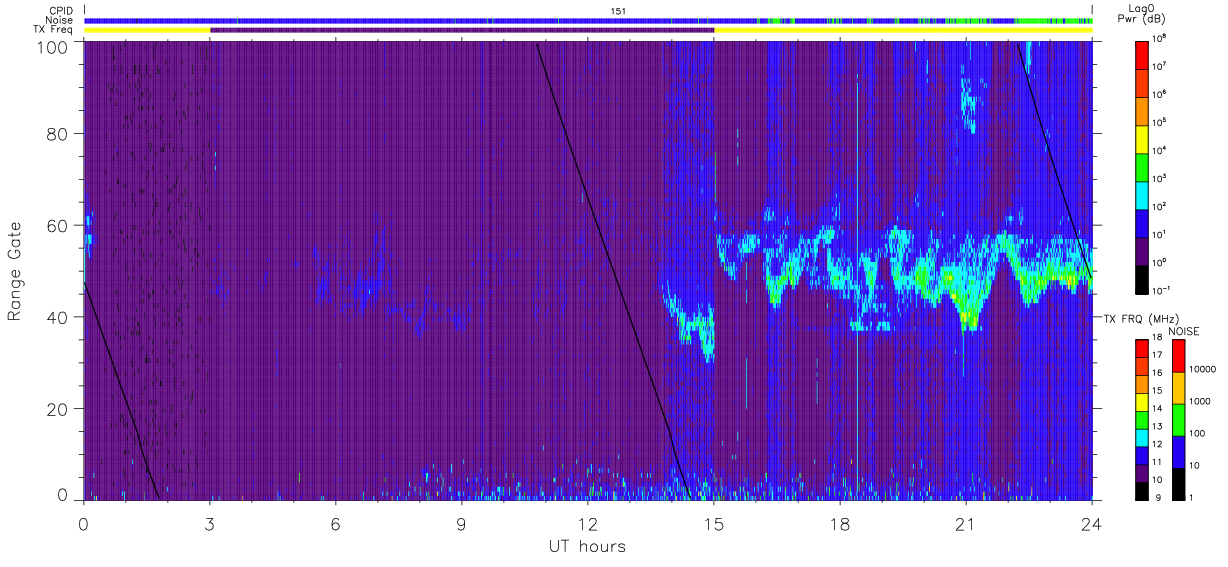Click the '40' tick label on Range Gate axis
Viewport: 1228px width, 567px height.
coord(59,318)
